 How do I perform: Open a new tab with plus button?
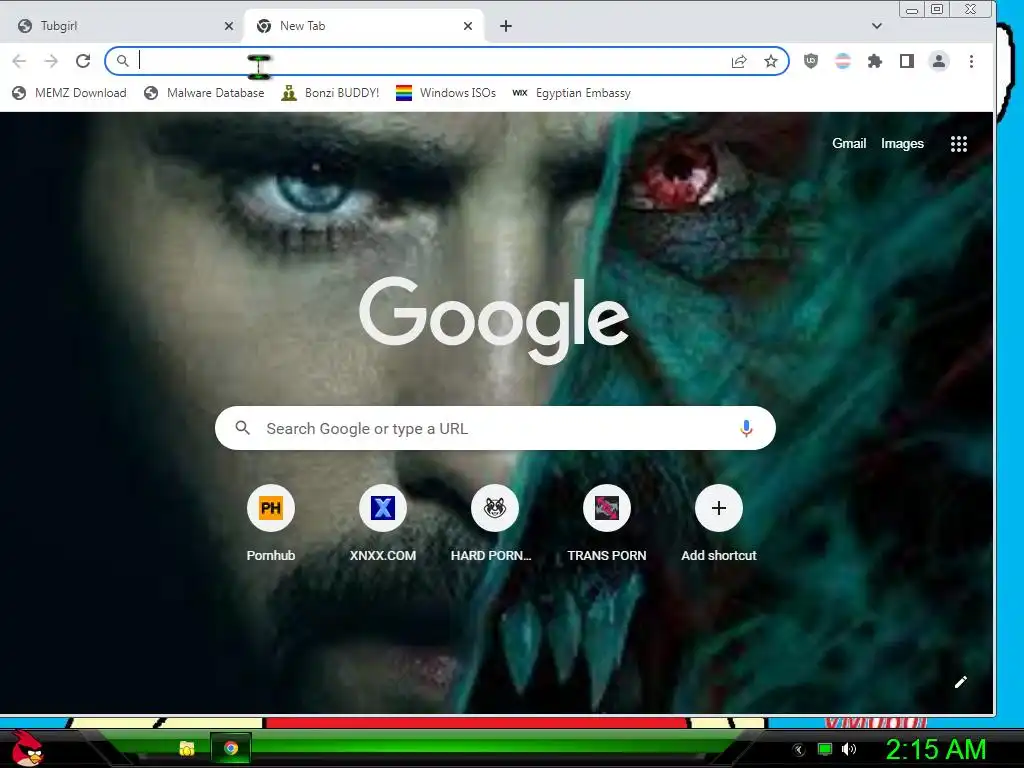(x=505, y=26)
